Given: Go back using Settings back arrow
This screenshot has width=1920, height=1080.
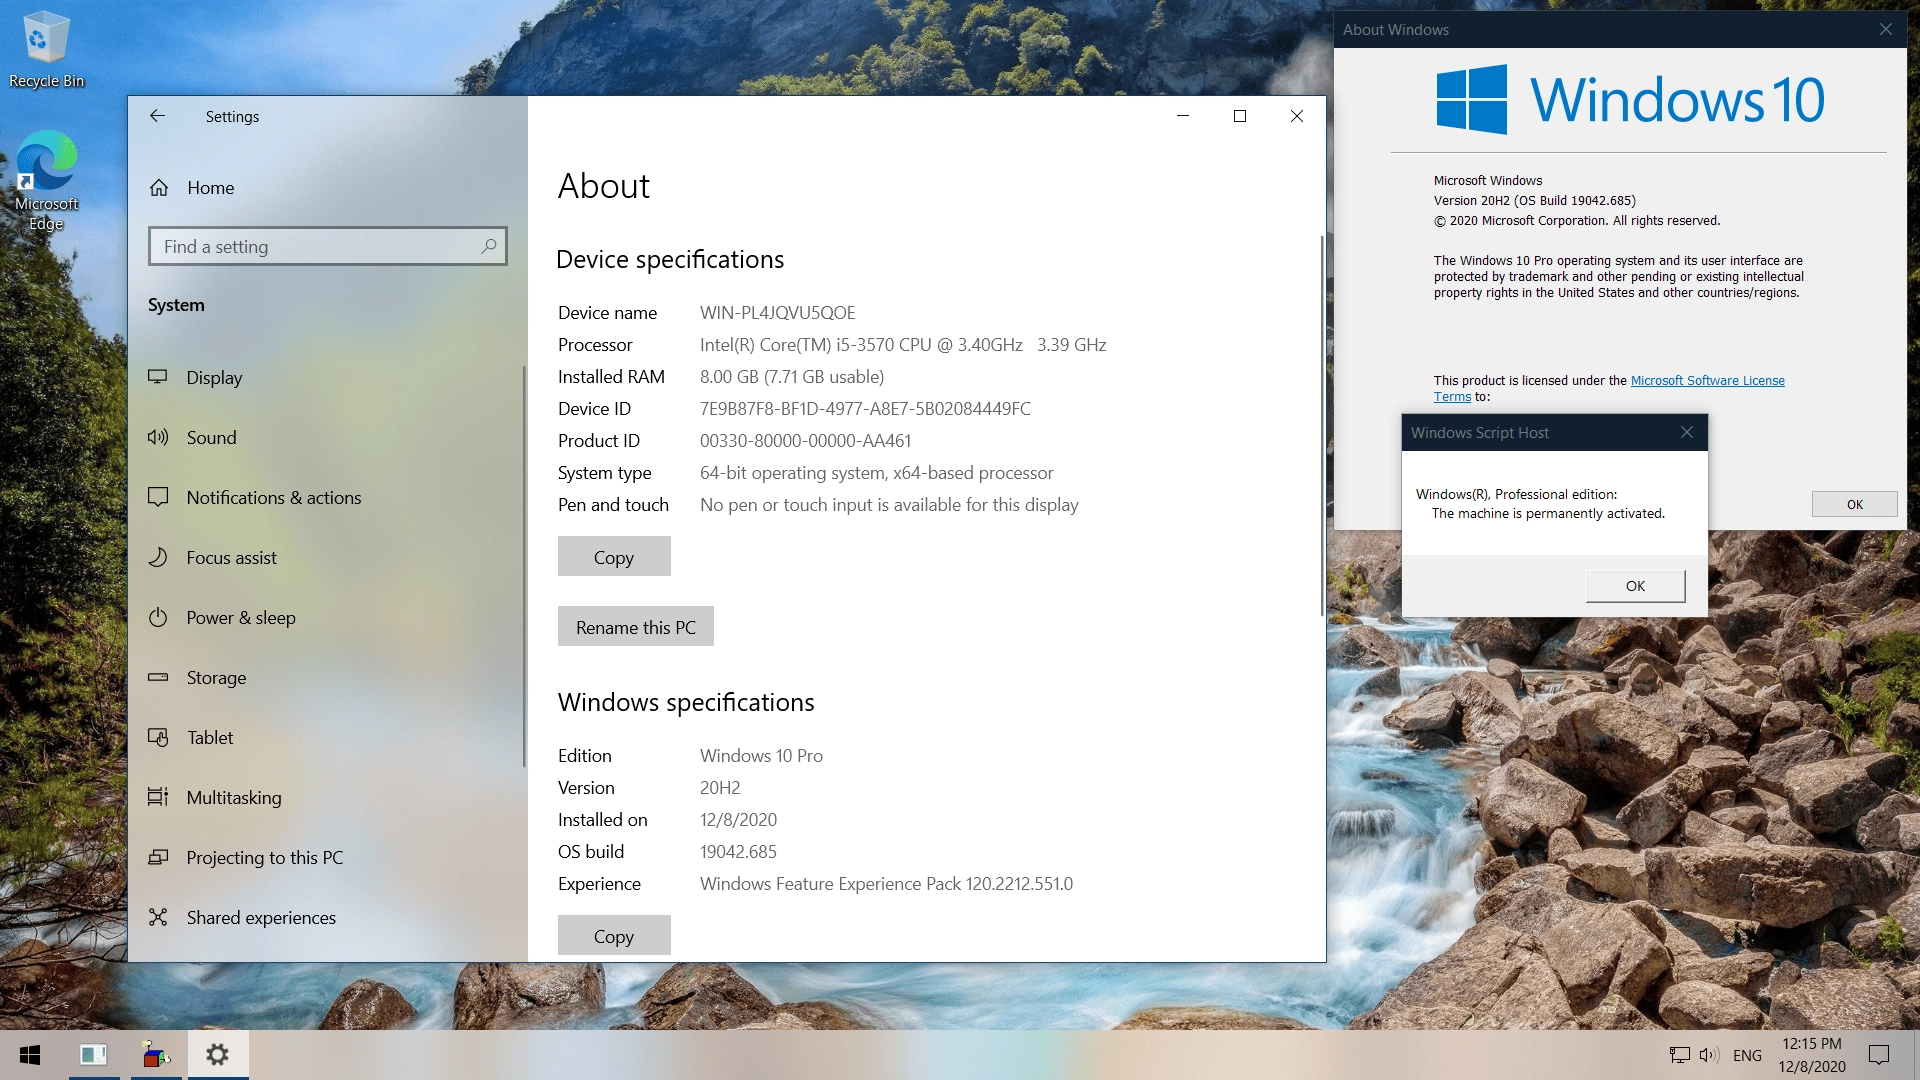Looking at the screenshot, I should (157, 116).
